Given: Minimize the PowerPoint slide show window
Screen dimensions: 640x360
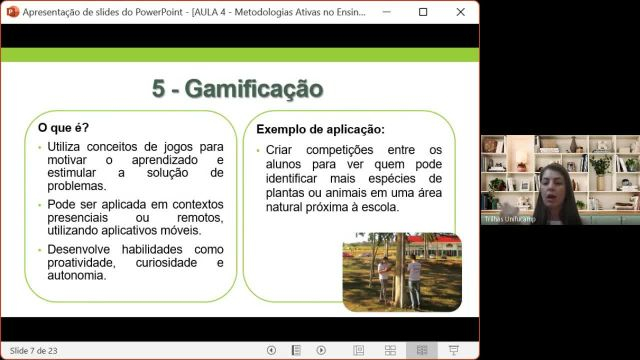Looking at the screenshot, I should [387, 12].
